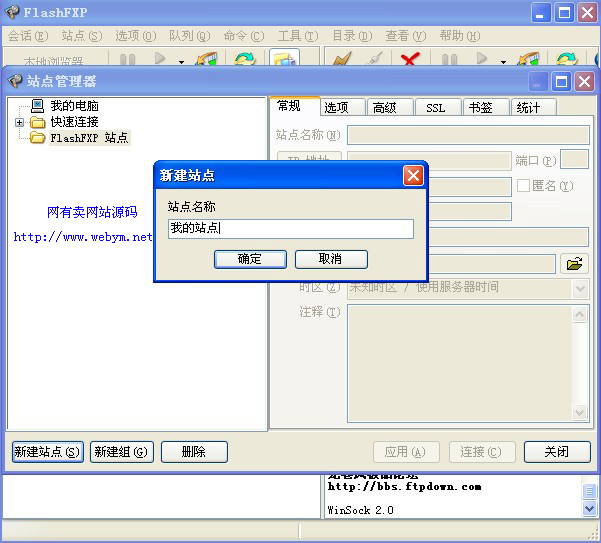Expand the 快速连接 tree node
The width and height of the screenshot is (601, 543).
pyautogui.click(x=19, y=122)
